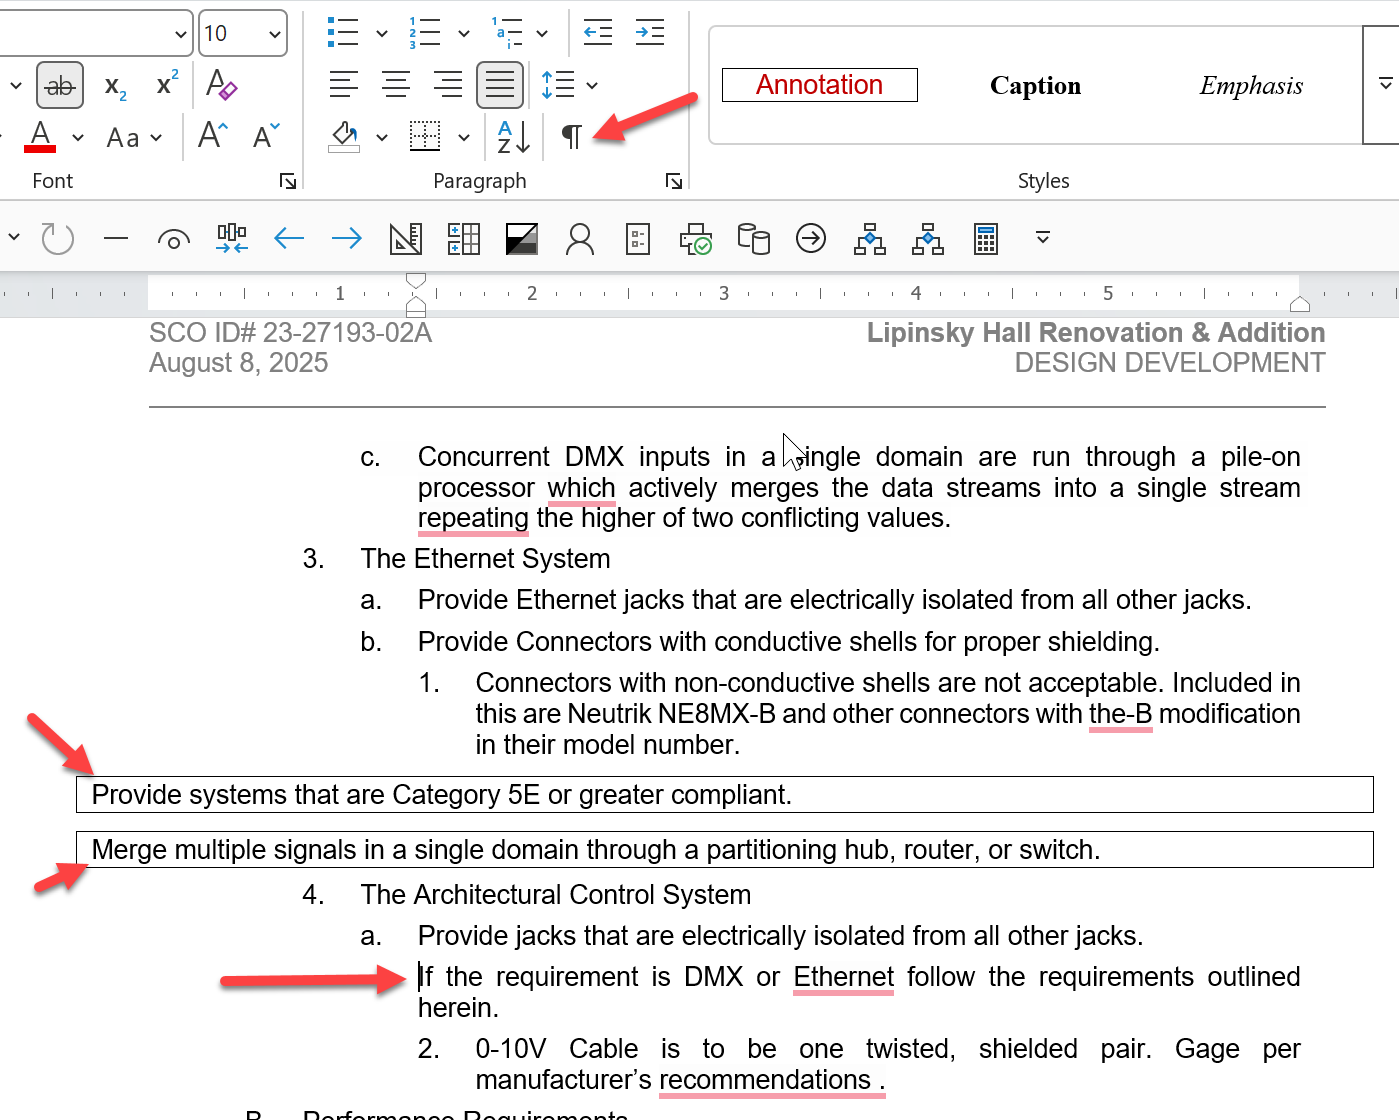The image size is (1399, 1120).
Task: Click the Redo/Repeat quick access icon
Action: 58,238
